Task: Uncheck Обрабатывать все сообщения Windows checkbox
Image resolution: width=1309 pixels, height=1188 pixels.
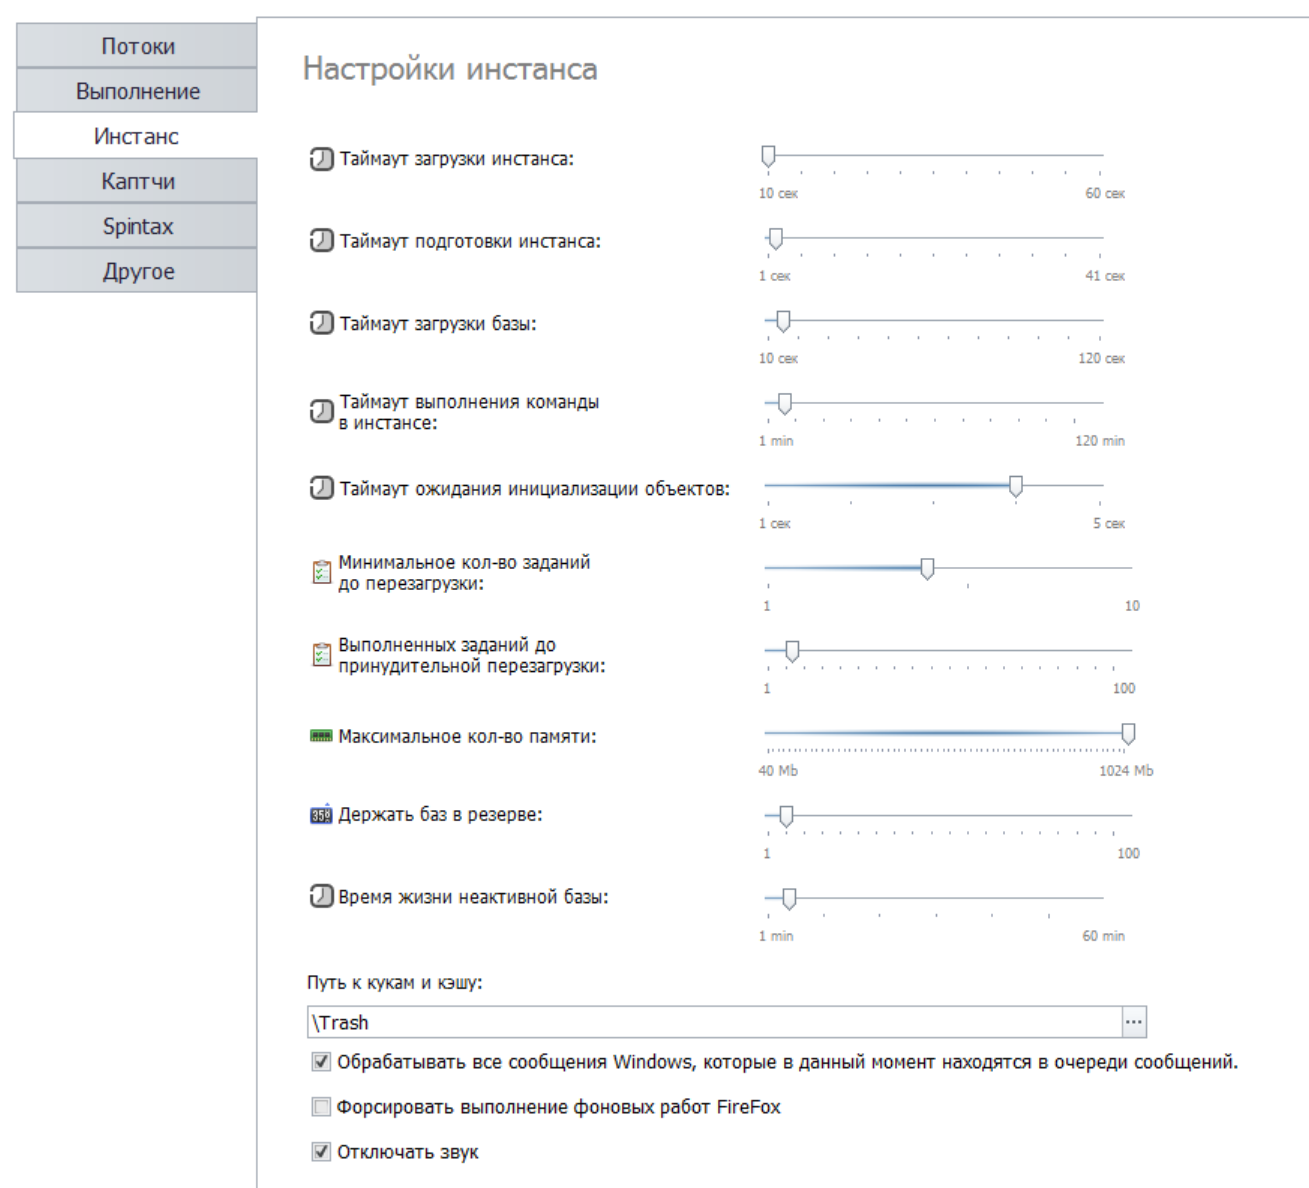Action: coord(321,1062)
